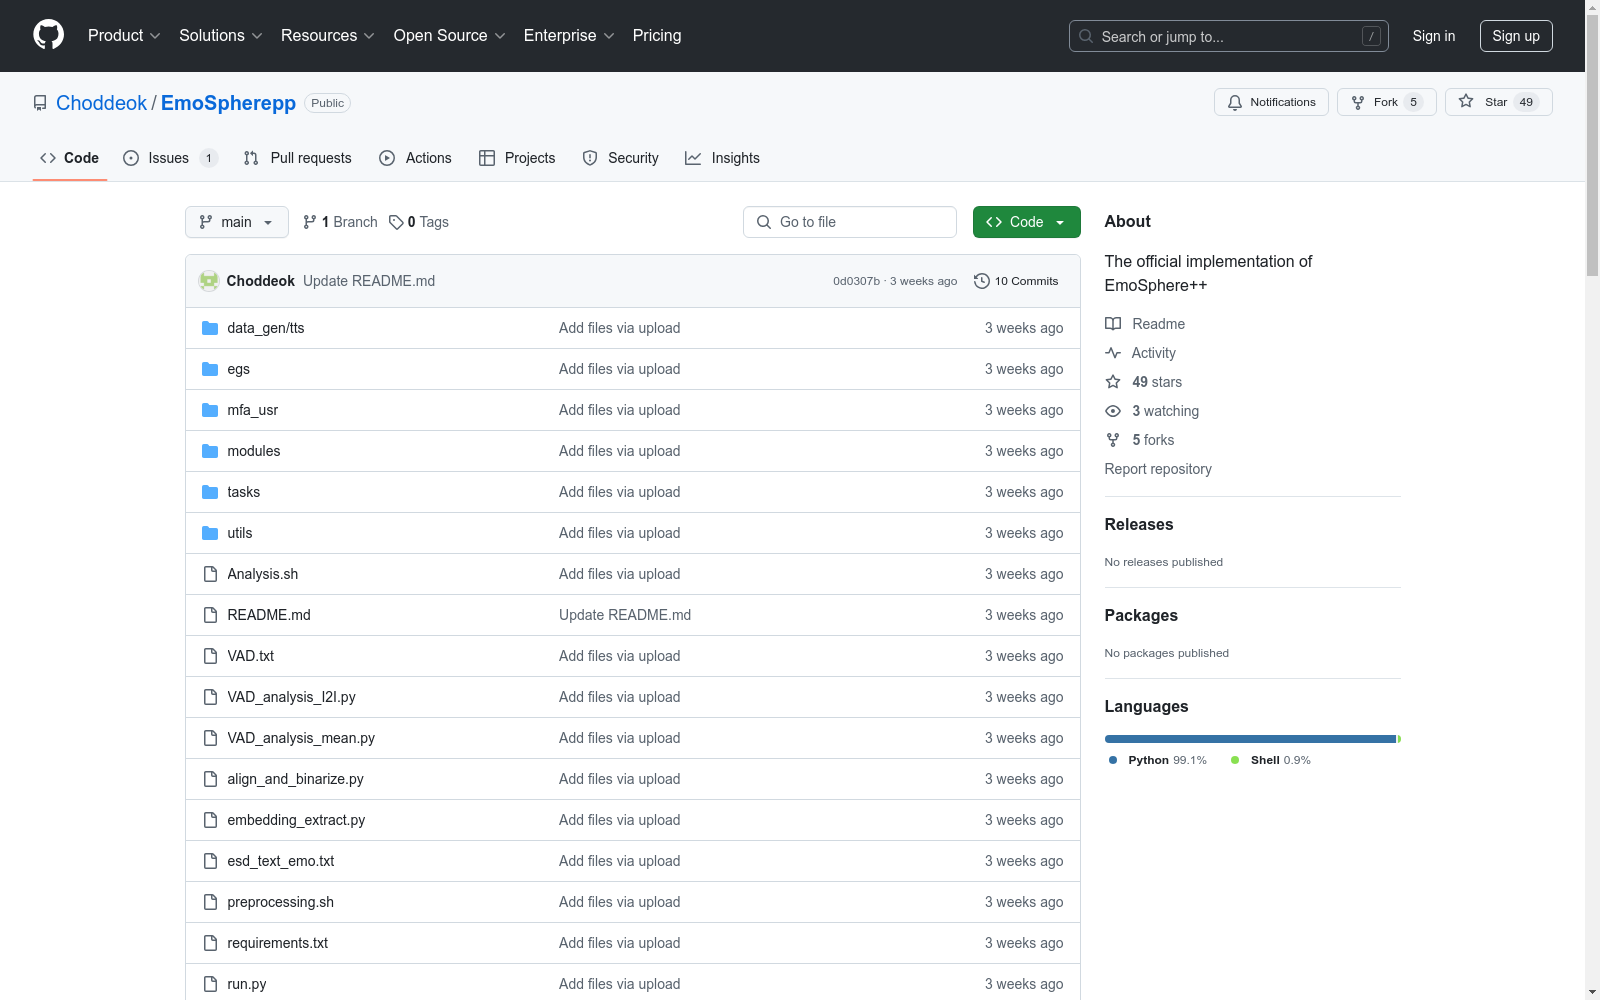Open the EmoSpherepp repository link

coord(228,103)
